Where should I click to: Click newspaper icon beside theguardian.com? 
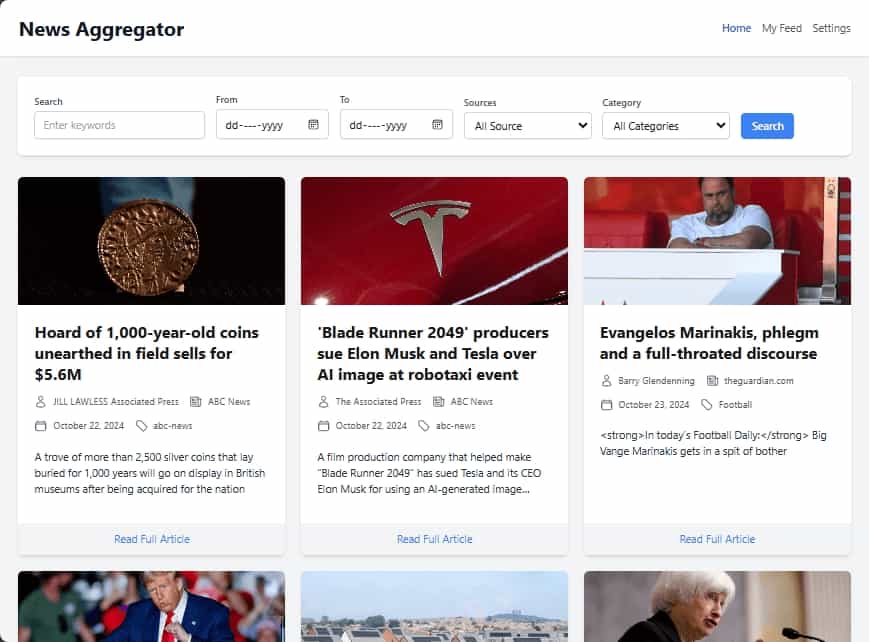click(x=712, y=381)
